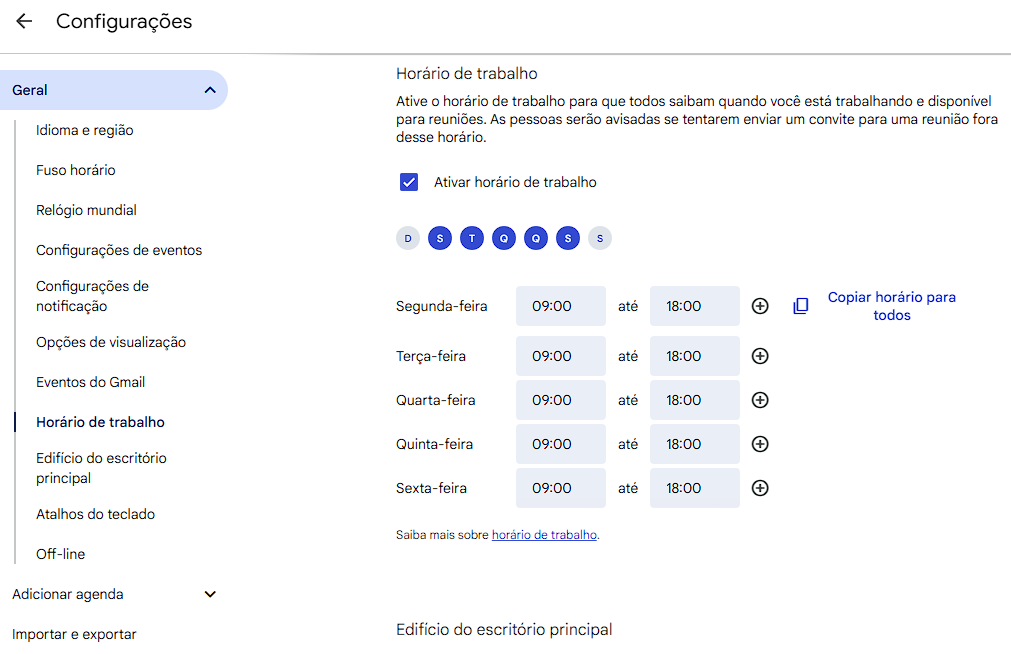Select Idioma e região in sidebar
Screen dimensions: 1011x654
click(84, 130)
